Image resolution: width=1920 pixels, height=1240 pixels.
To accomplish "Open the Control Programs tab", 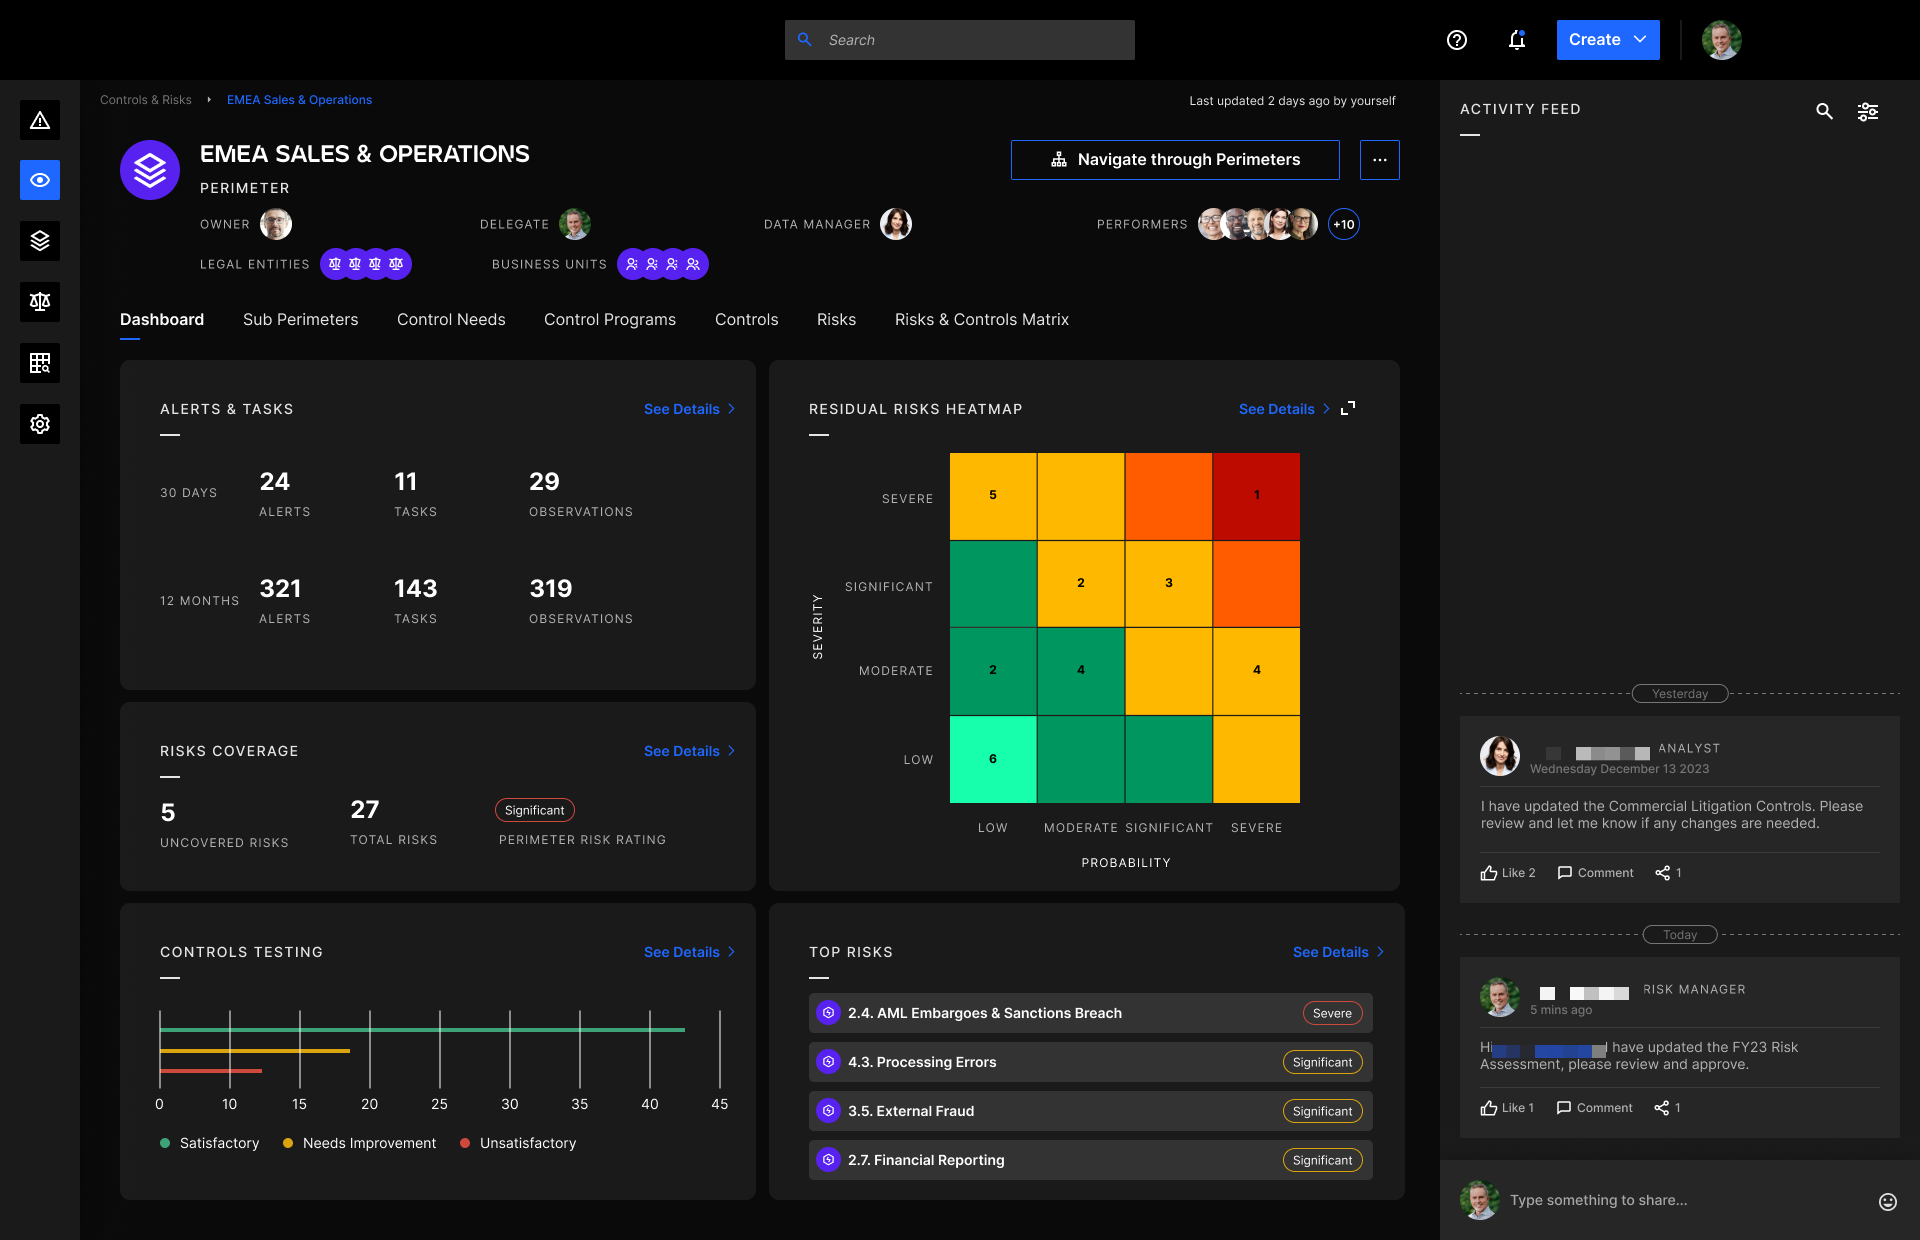I will pos(610,319).
